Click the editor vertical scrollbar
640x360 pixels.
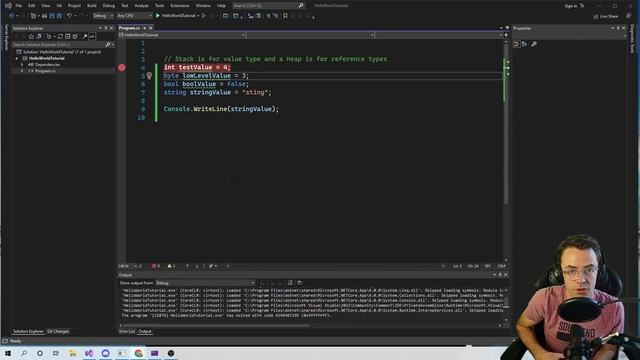pyautogui.click(x=506, y=124)
